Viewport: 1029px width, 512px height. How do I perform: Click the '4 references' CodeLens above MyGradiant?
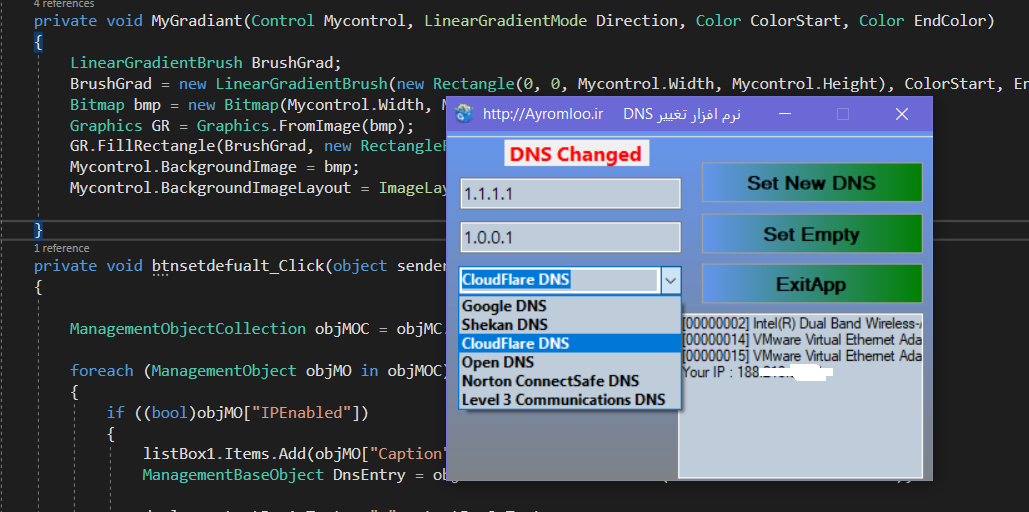tap(64, 4)
